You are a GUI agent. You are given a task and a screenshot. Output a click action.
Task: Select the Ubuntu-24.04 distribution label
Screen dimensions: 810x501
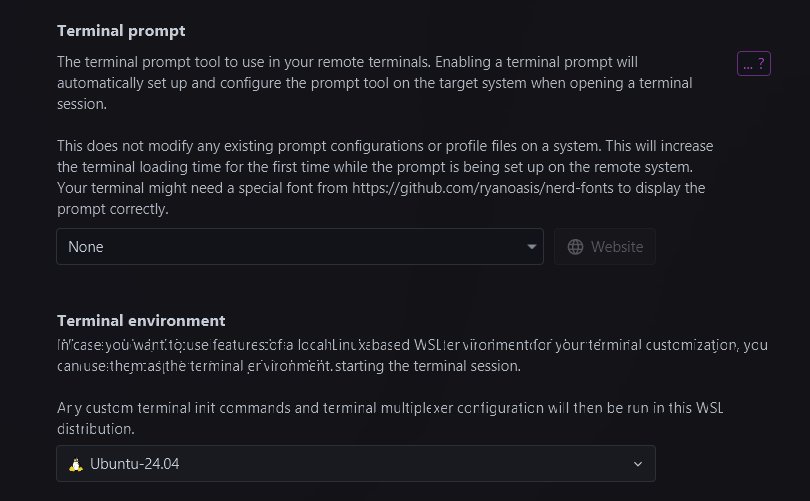coord(135,464)
